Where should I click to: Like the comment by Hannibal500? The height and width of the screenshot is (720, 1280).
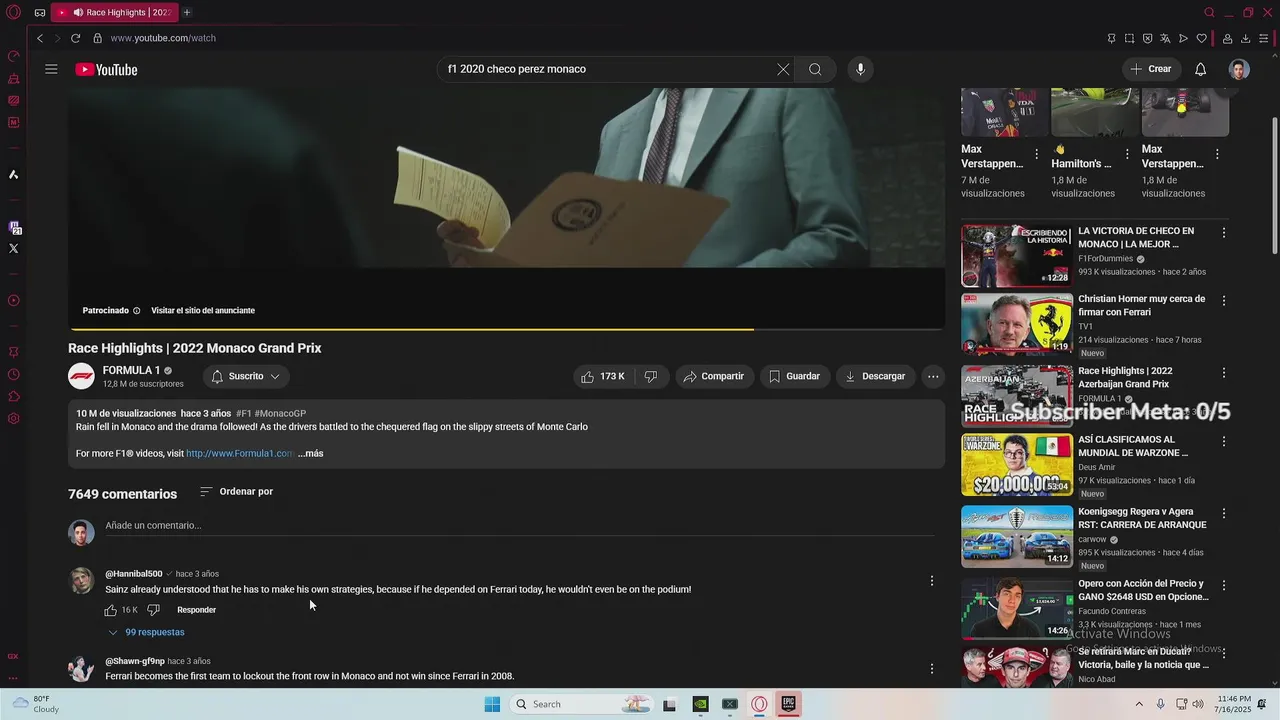coord(111,610)
